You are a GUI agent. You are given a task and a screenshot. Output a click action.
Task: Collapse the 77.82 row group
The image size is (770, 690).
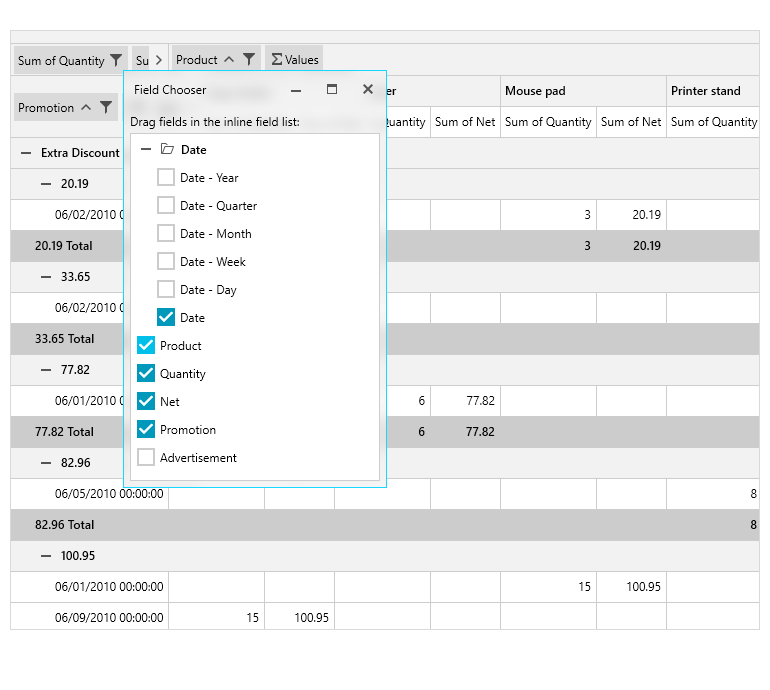(46, 370)
